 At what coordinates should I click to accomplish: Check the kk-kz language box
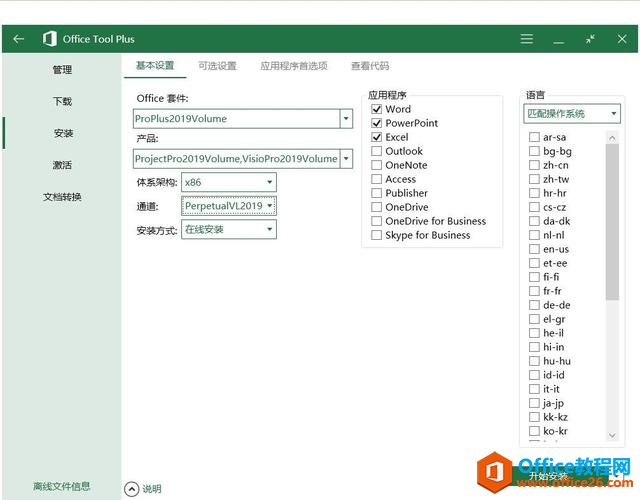(534, 417)
